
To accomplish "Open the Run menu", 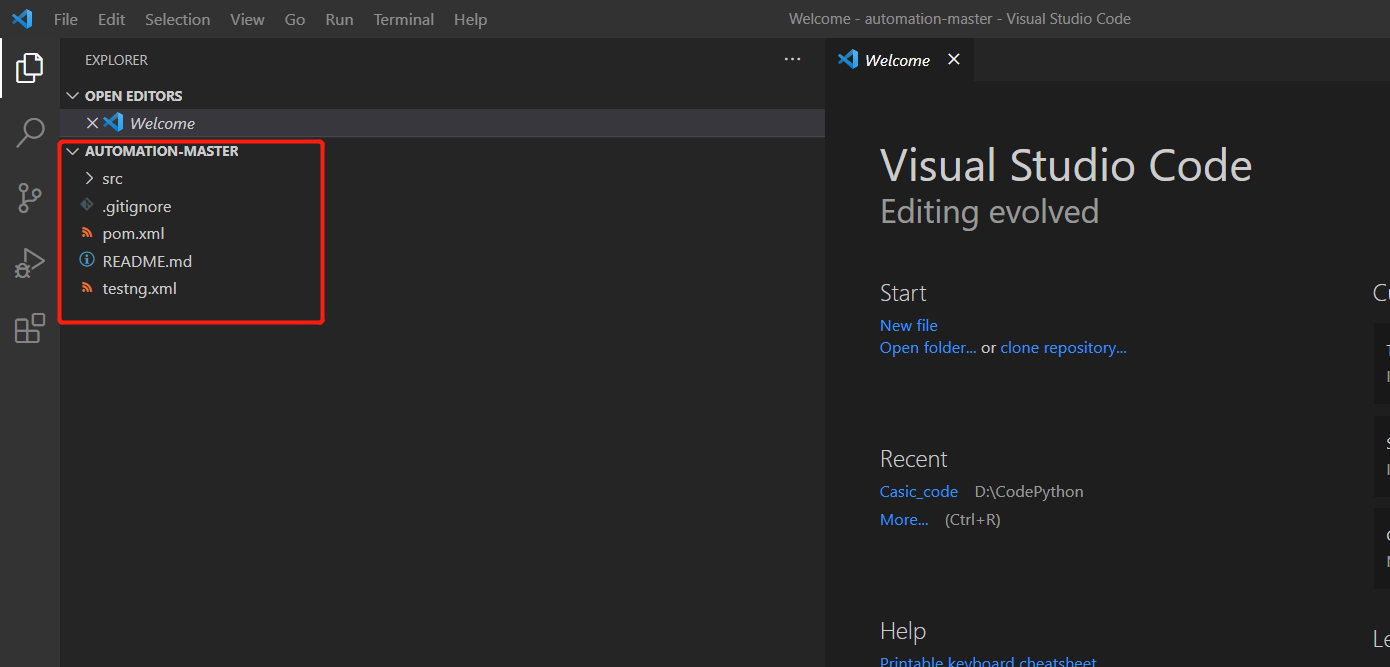I will coord(339,19).
